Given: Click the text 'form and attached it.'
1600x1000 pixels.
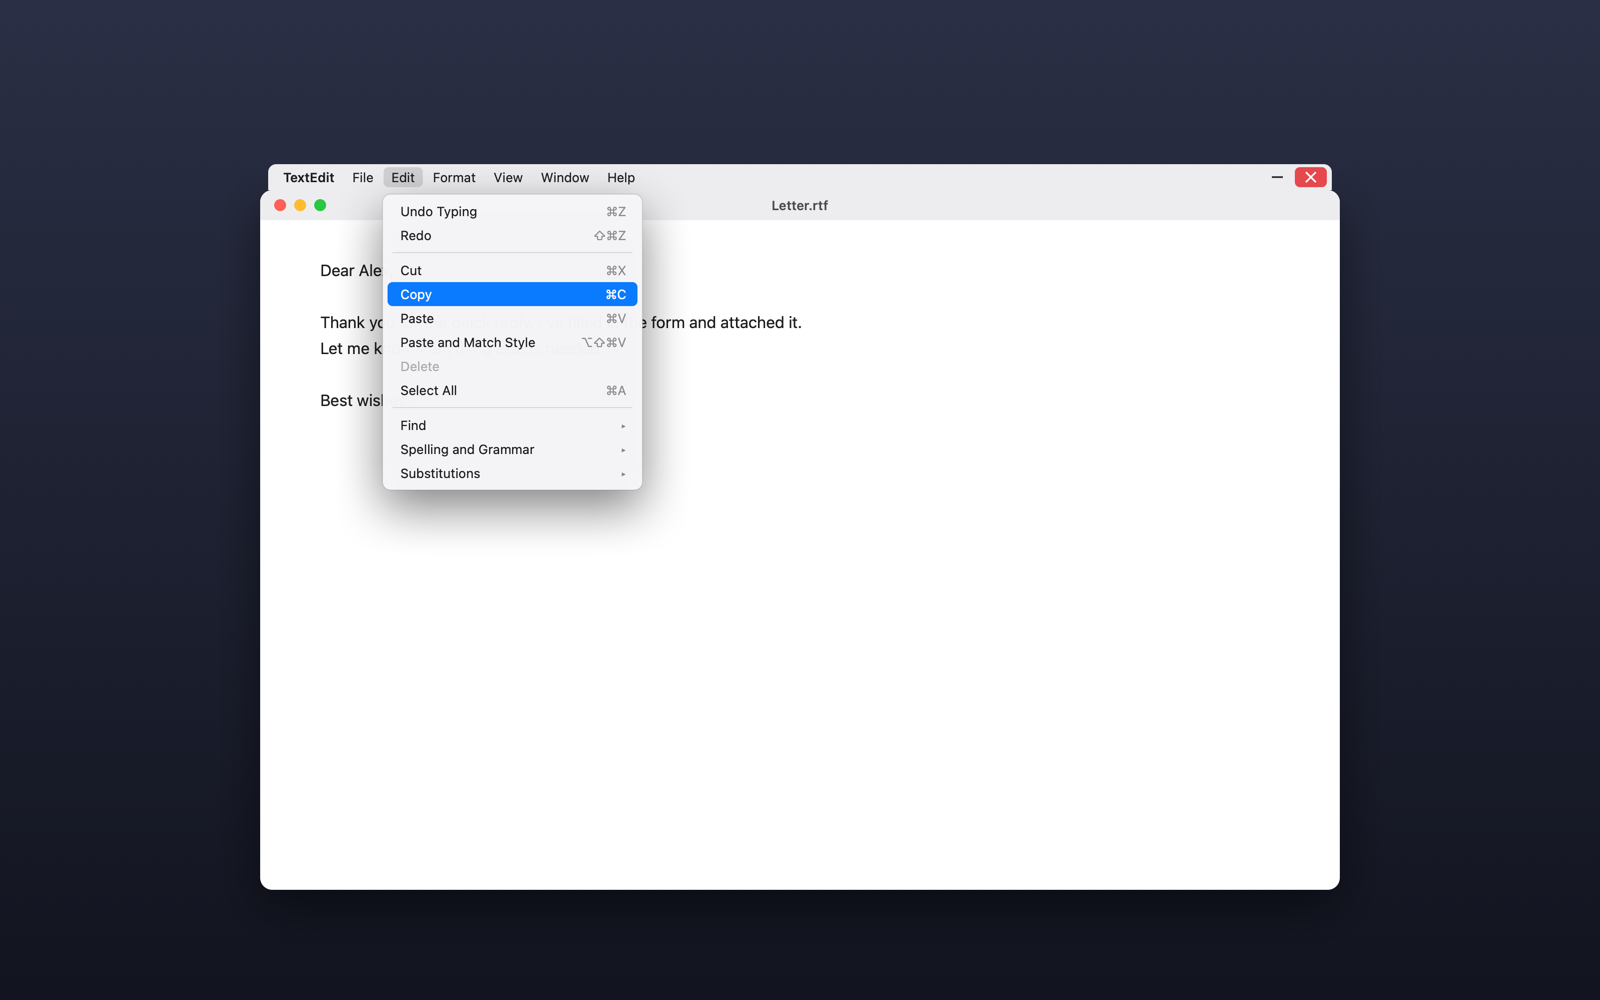Looking at the screenshot, I should [726, 322].
